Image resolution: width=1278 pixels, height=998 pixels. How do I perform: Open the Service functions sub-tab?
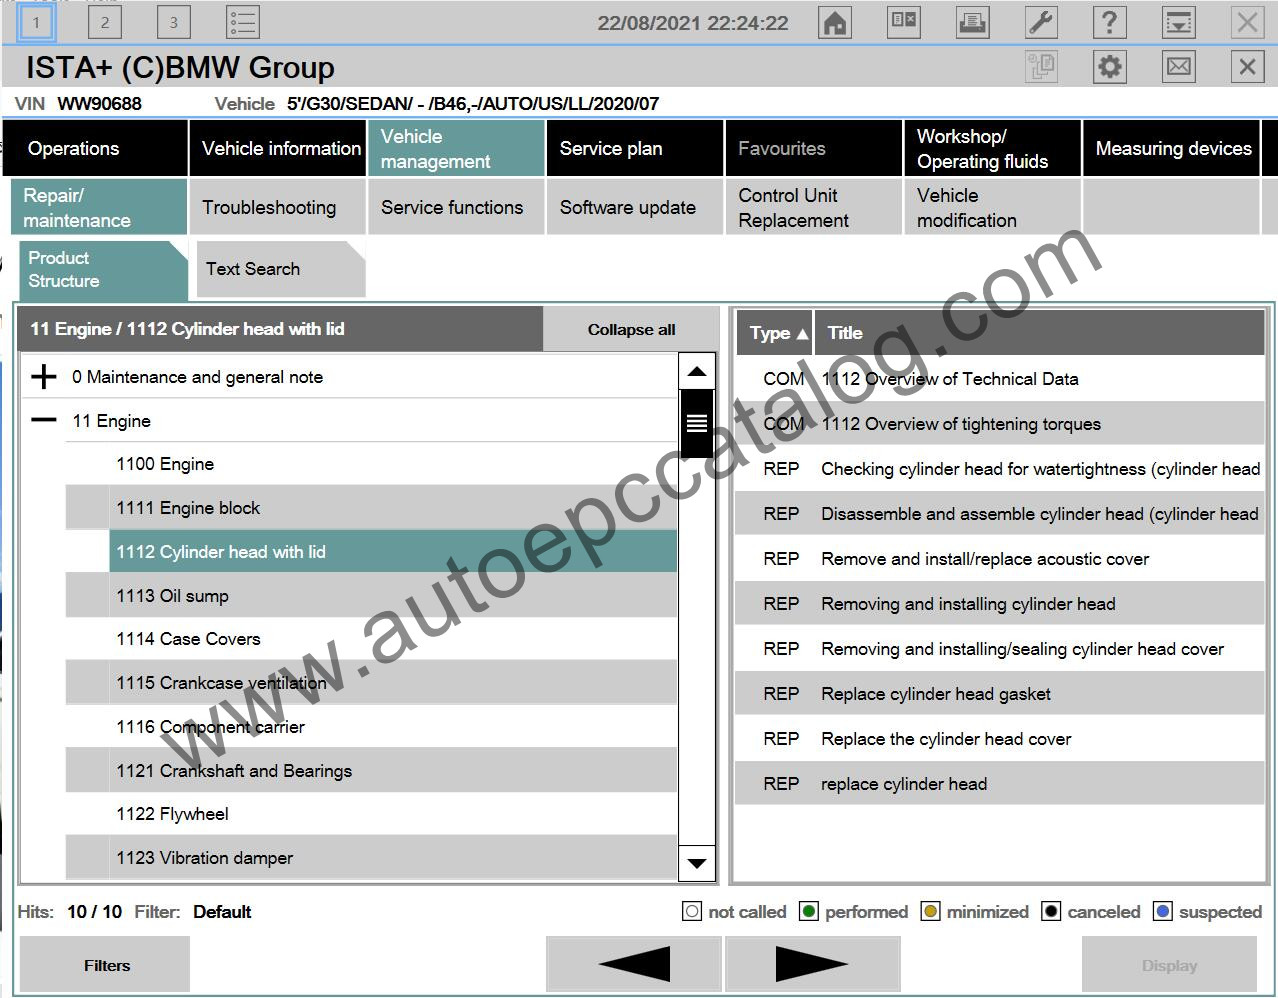(x=456, y=207)
